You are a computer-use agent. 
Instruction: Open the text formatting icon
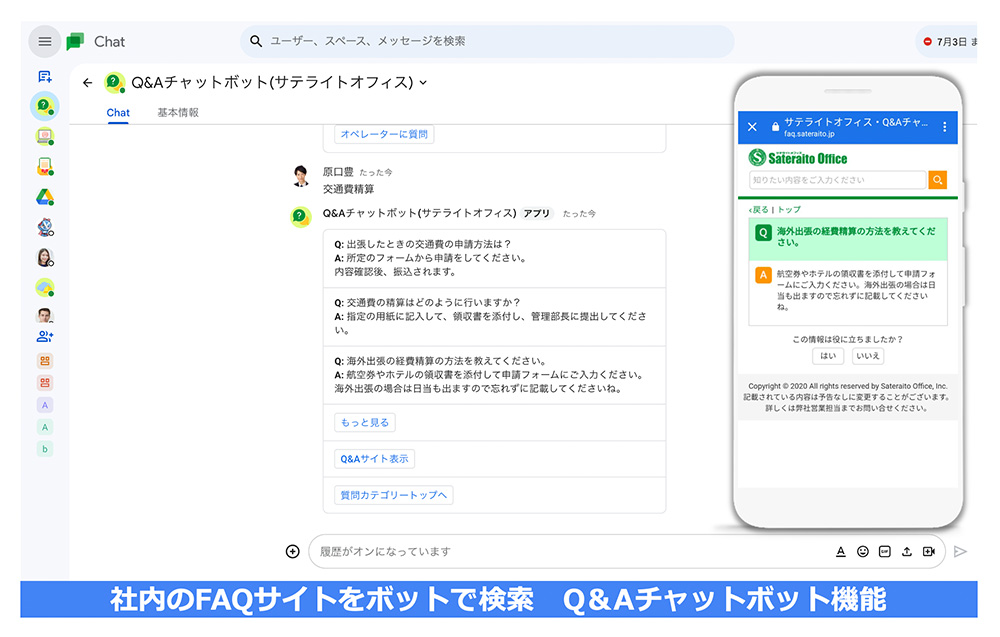click(840, 551)
